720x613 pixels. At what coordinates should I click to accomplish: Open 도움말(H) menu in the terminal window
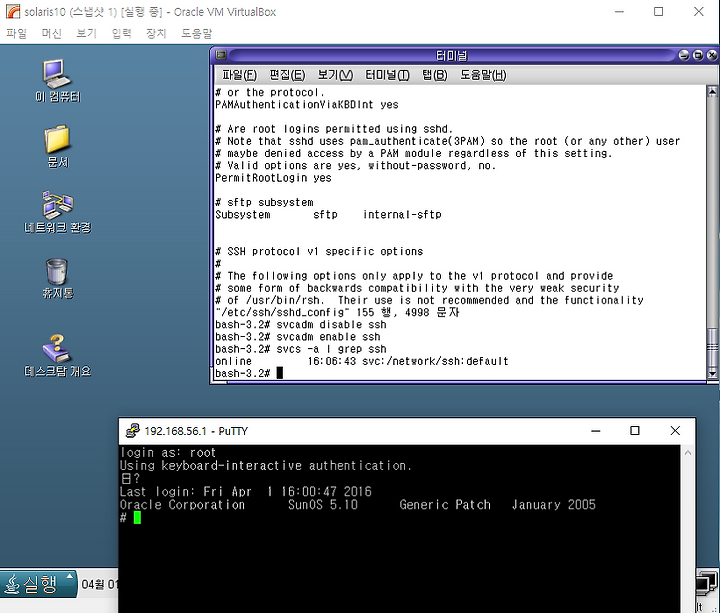pyautogui.click(x=483, y=75)
